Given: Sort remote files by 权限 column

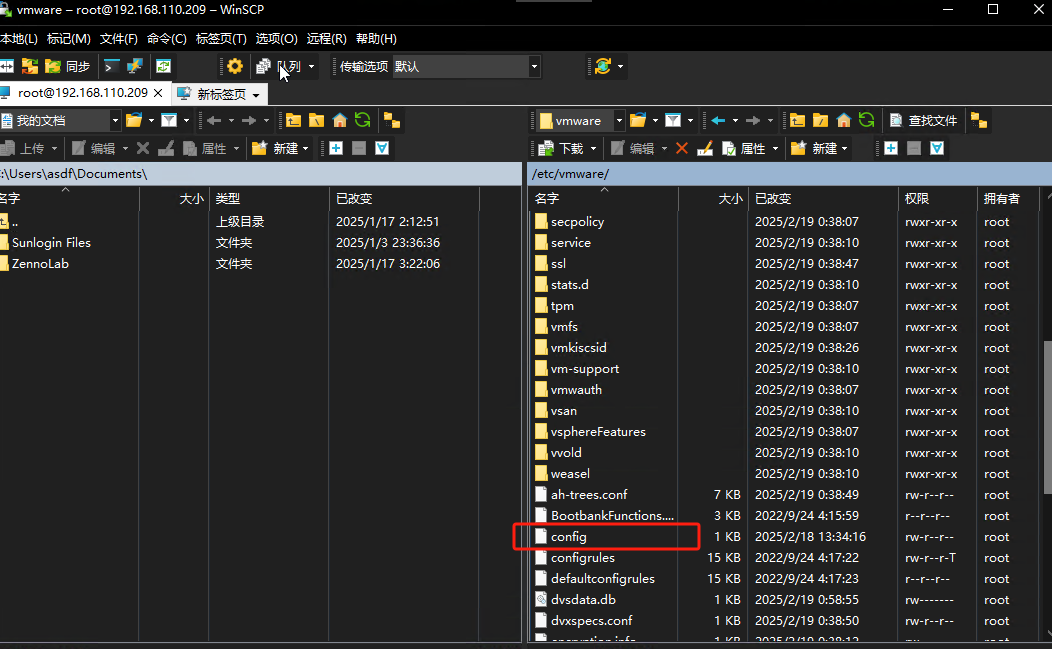Looking at the screenshot, I should pos(937,199).
